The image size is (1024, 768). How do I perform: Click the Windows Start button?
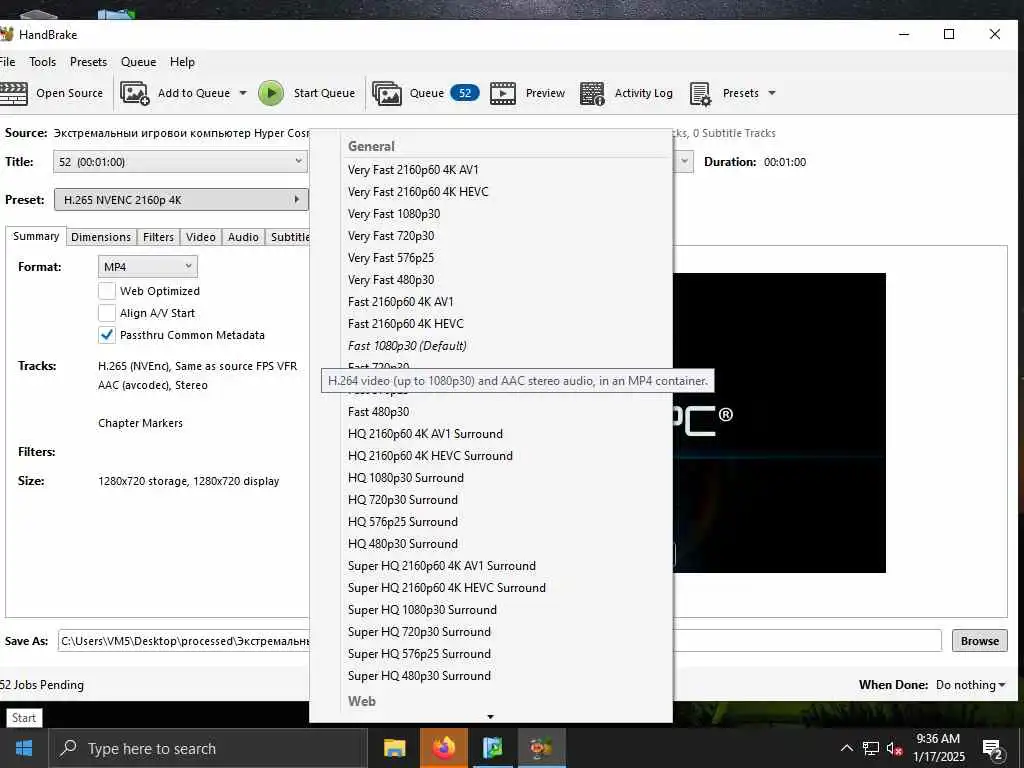[24, 748]
